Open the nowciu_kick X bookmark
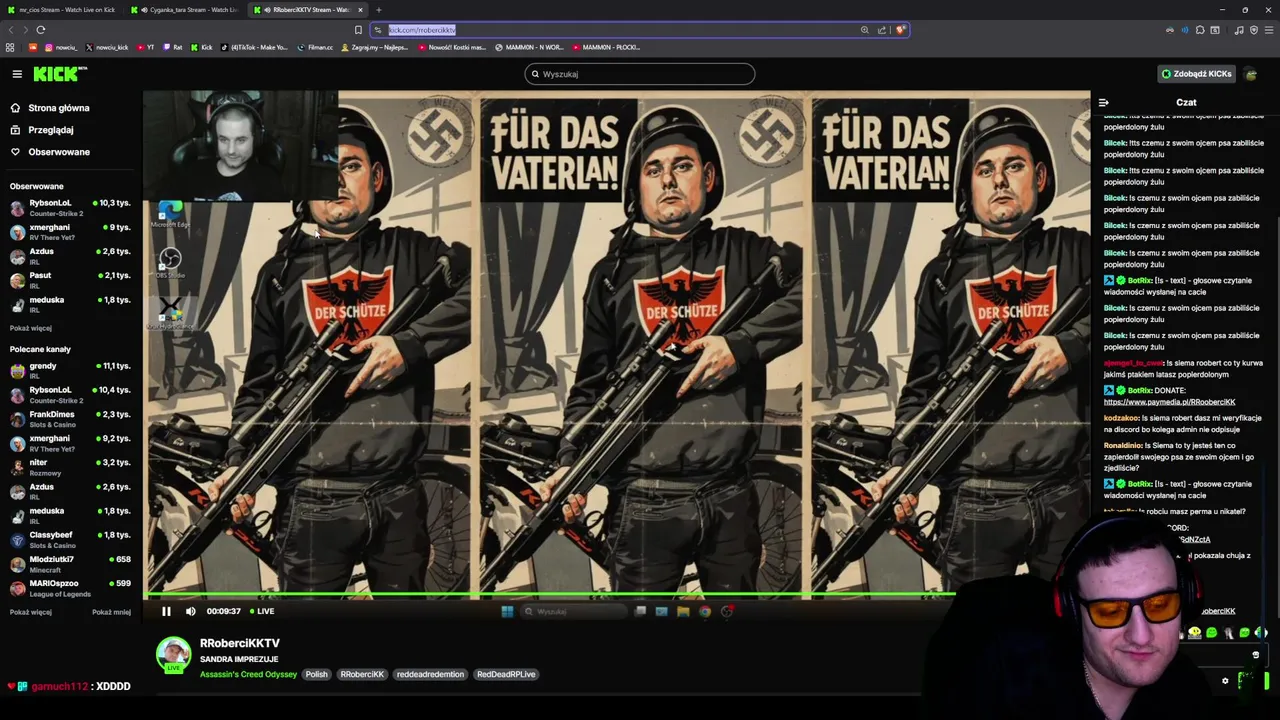The image size is (1280, 720). (x=107, y=47)
